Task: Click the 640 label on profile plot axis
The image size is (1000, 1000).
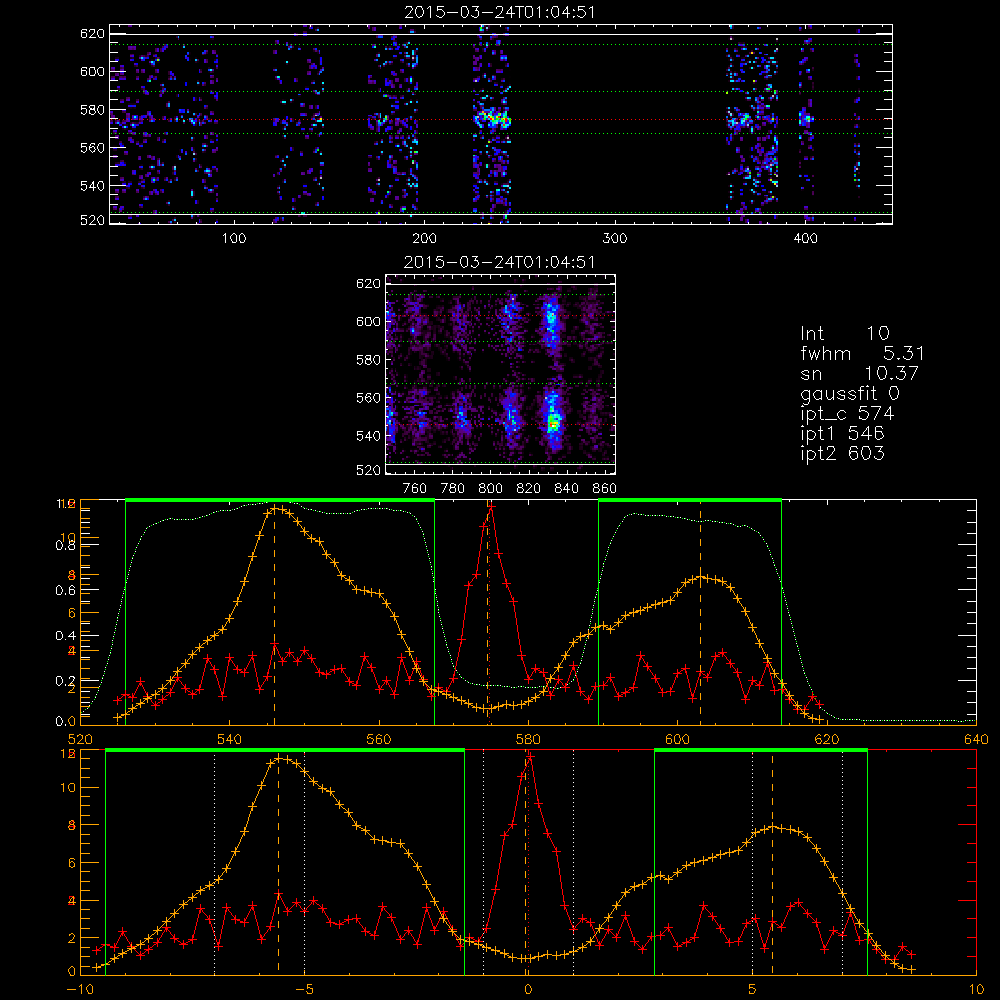Action: 976,740
